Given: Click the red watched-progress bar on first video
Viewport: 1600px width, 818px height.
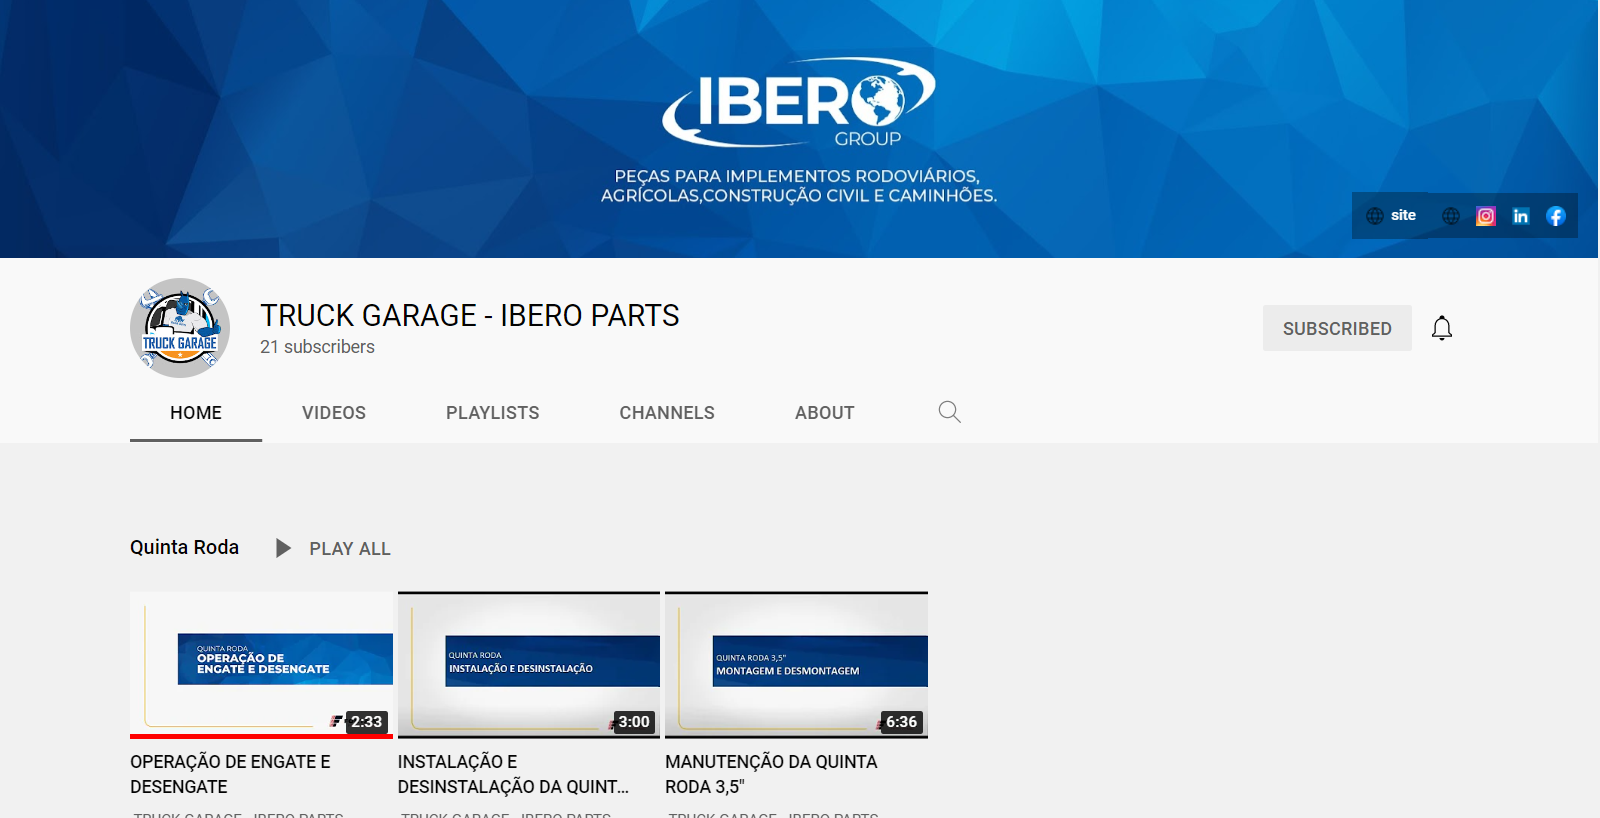Looking at the screenshot, I should [x=261, y=736].
